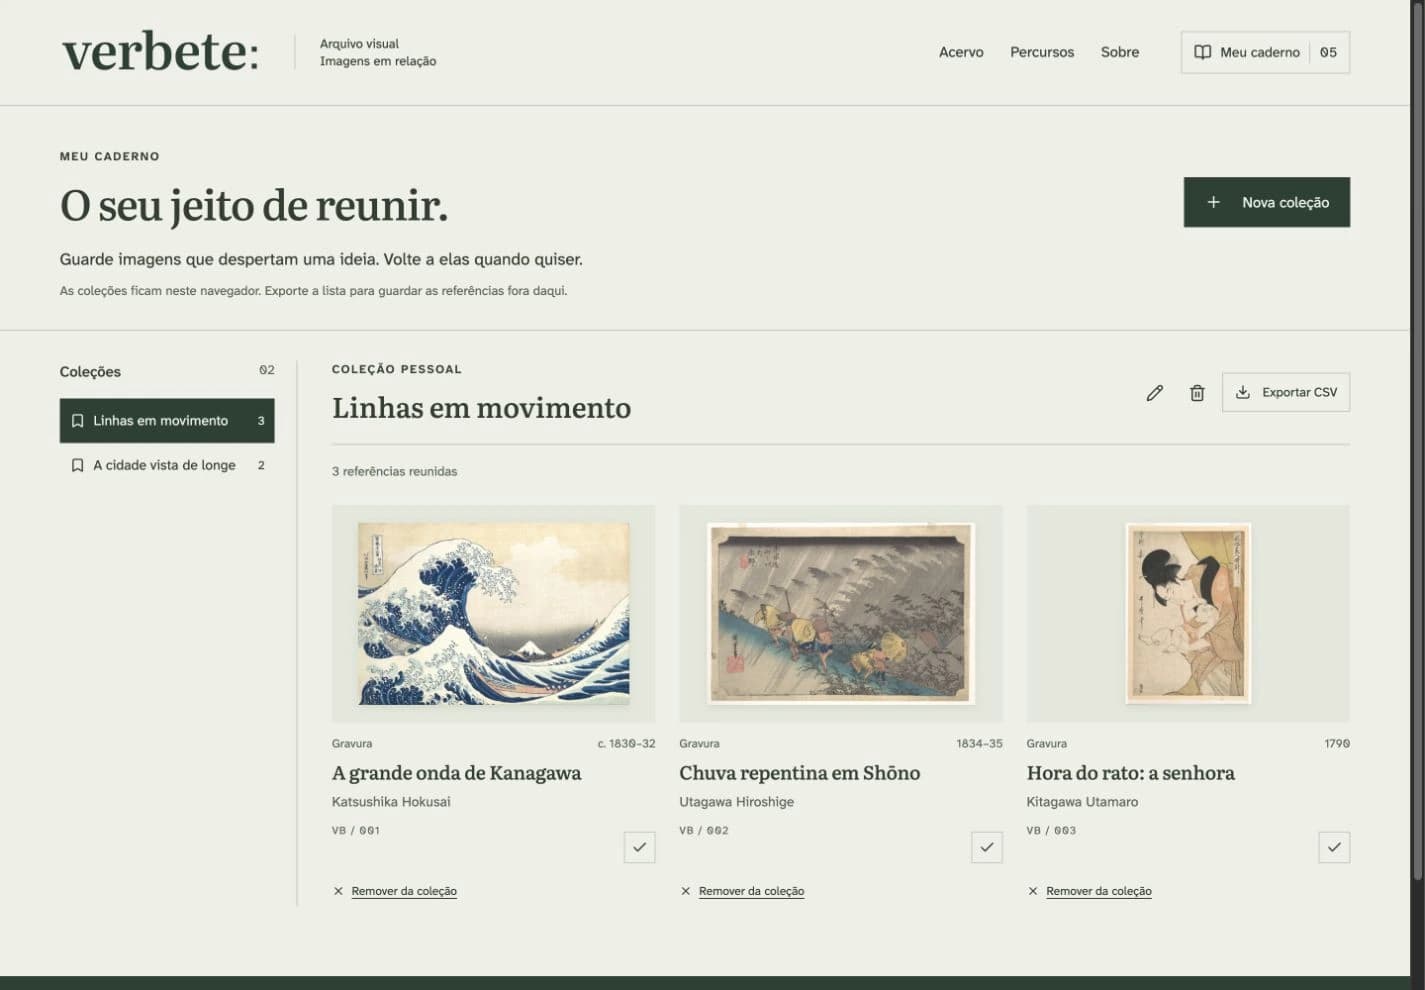Image resolution: width=1425 pixels, height=990 pixels.
Task: Click the verbete: logo
Action: (160, 52)
